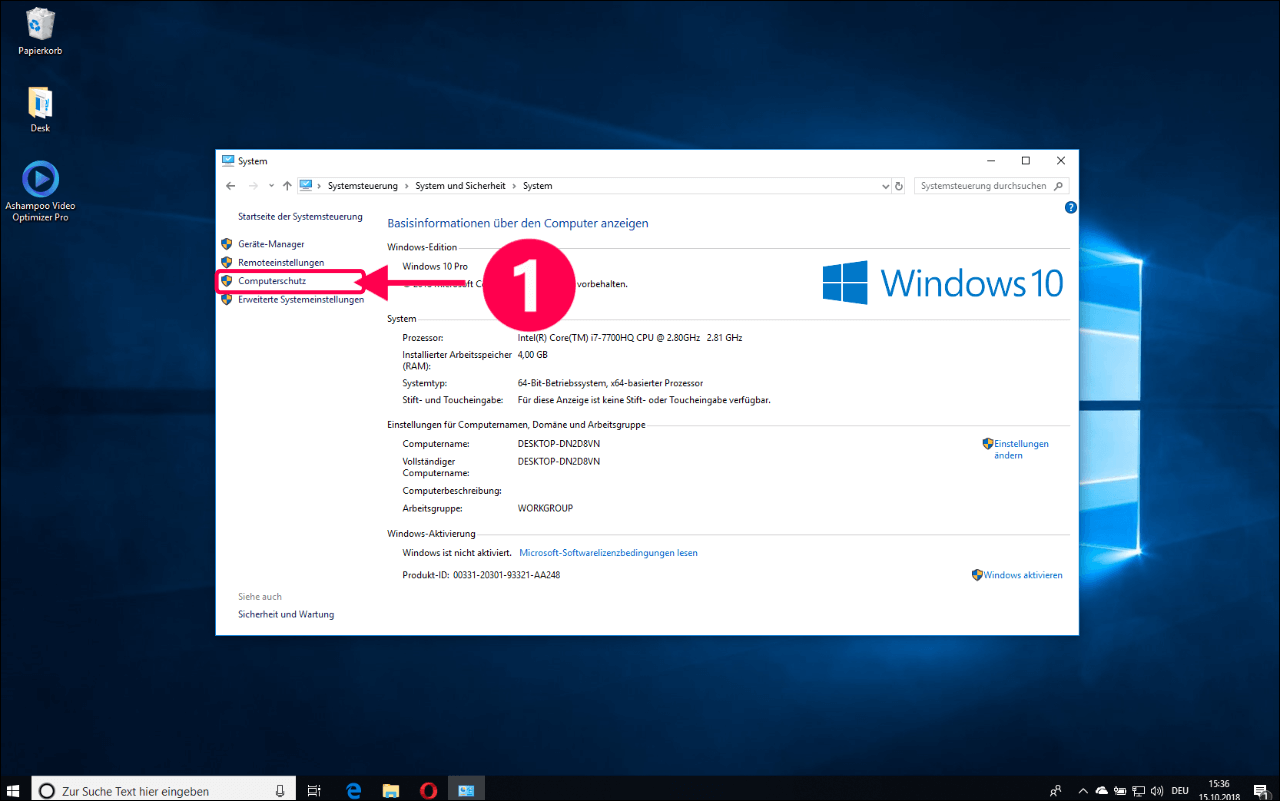The image size is (1280, 801).
Task: Select the Produkt-ID value 00331-20301-93321-AA248
Action: pyautogui.click(x=507, y=575)
